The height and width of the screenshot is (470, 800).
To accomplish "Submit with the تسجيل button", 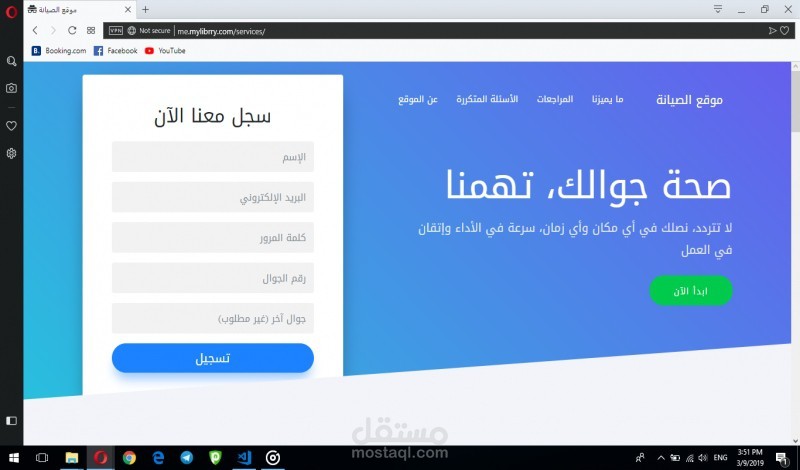I will tap(213, 358).
